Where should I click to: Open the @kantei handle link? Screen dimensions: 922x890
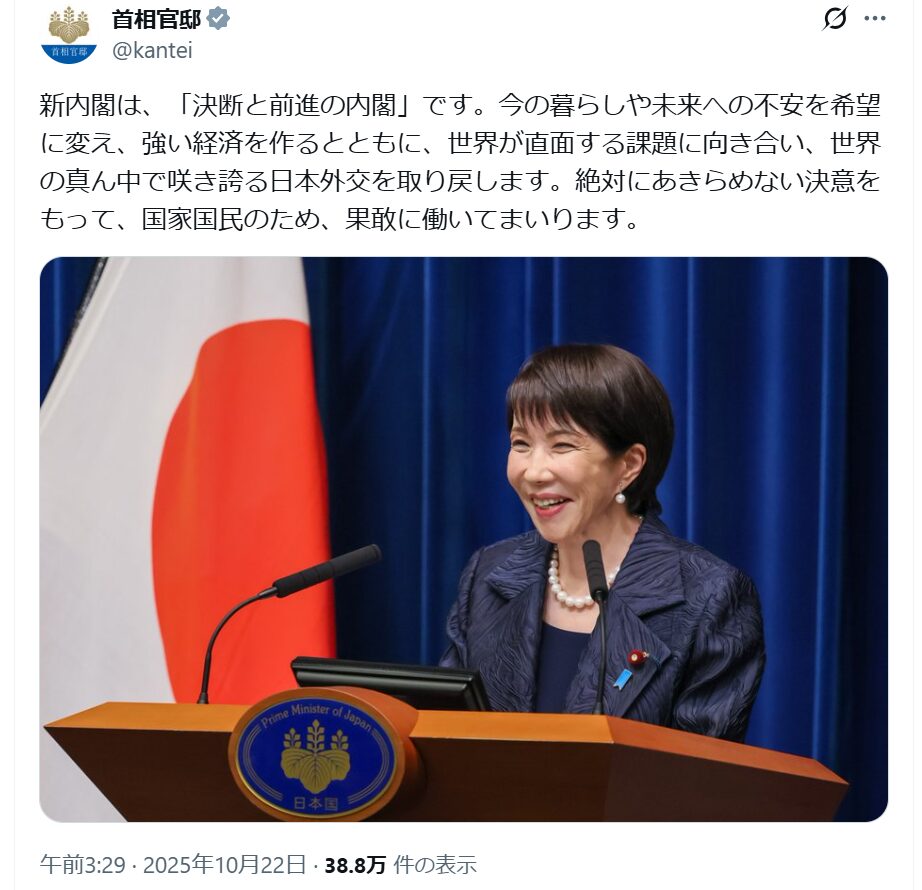[x=152, y=51]
